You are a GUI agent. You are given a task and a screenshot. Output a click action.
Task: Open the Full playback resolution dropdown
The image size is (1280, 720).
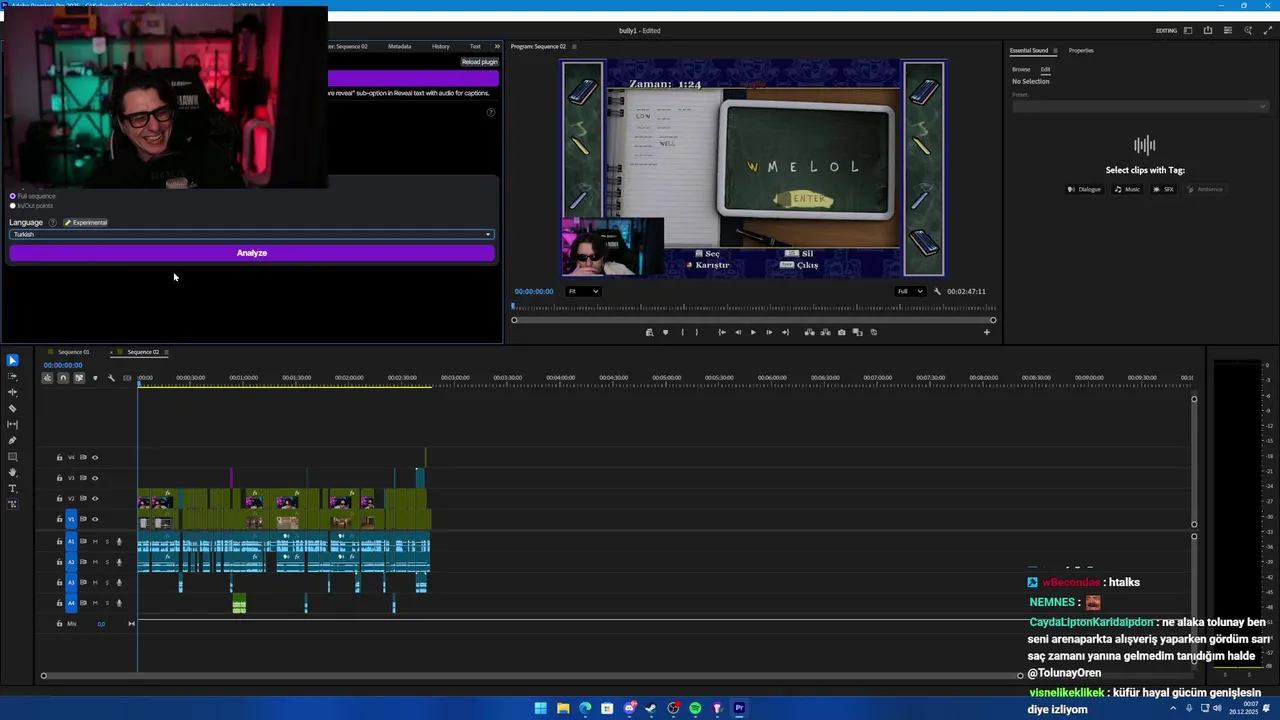click(909, 291)
